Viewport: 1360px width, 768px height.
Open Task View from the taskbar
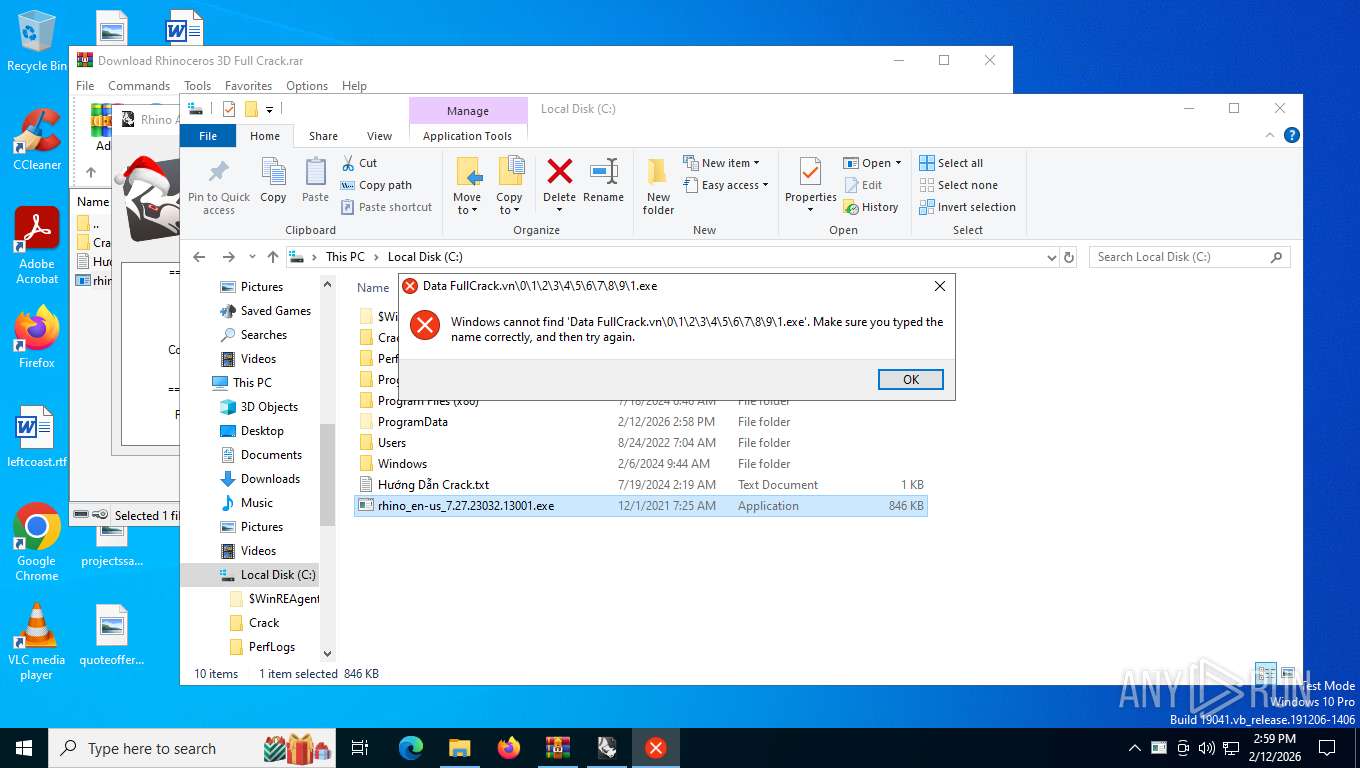360,747
